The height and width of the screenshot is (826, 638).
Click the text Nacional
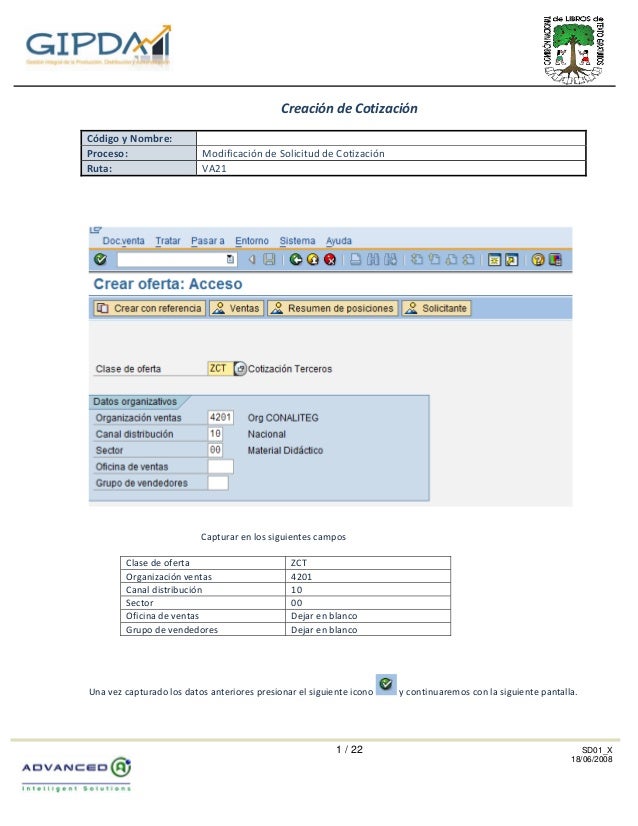267,434
